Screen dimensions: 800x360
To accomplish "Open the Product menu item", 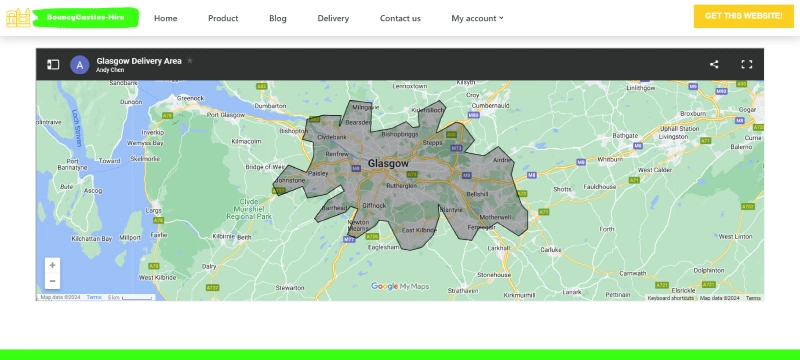I will click(x=223, y=18).
